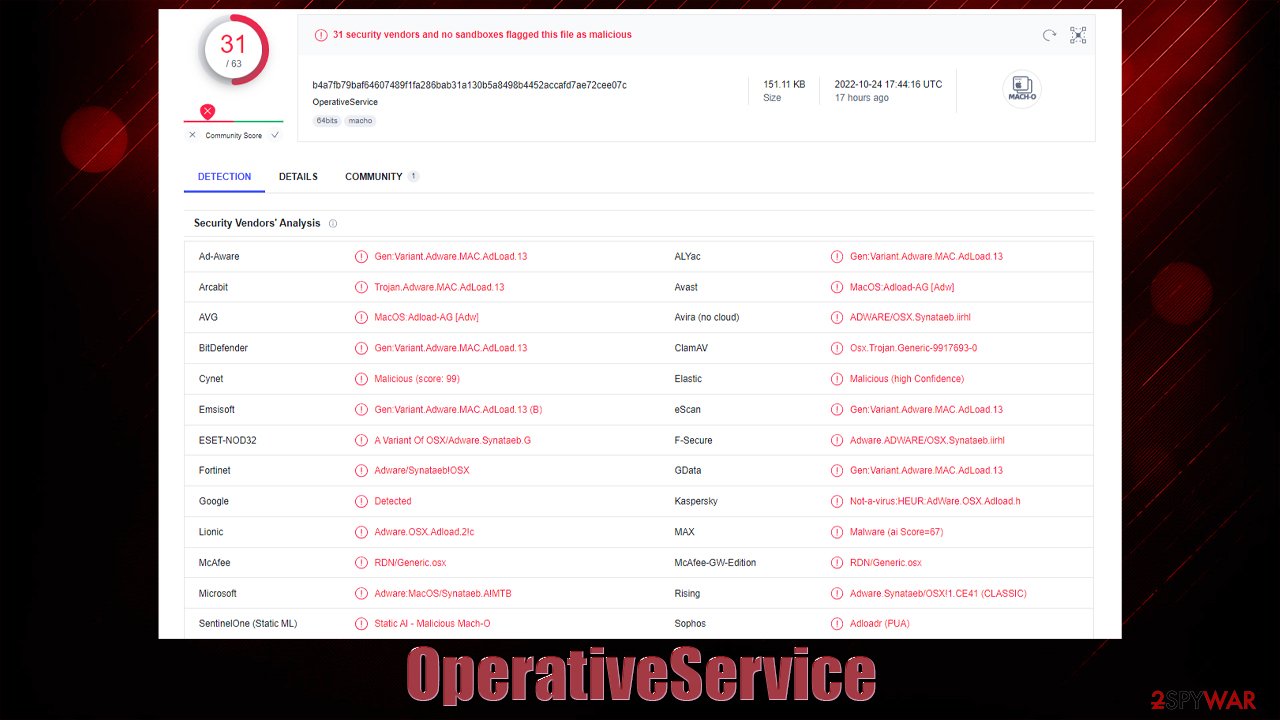Viewport: 1280px width, 720px height.
Task: Select the macho tag badge
Action: [x=360, y=120]
